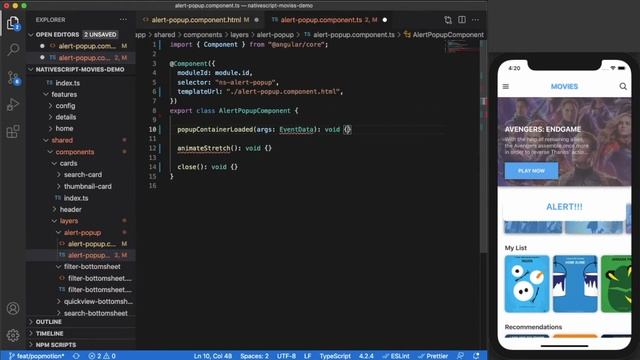Open the Explorer view in activity bar
This screenshot has height=360, width=640.
pyautogui.click(x=13, y=23)
